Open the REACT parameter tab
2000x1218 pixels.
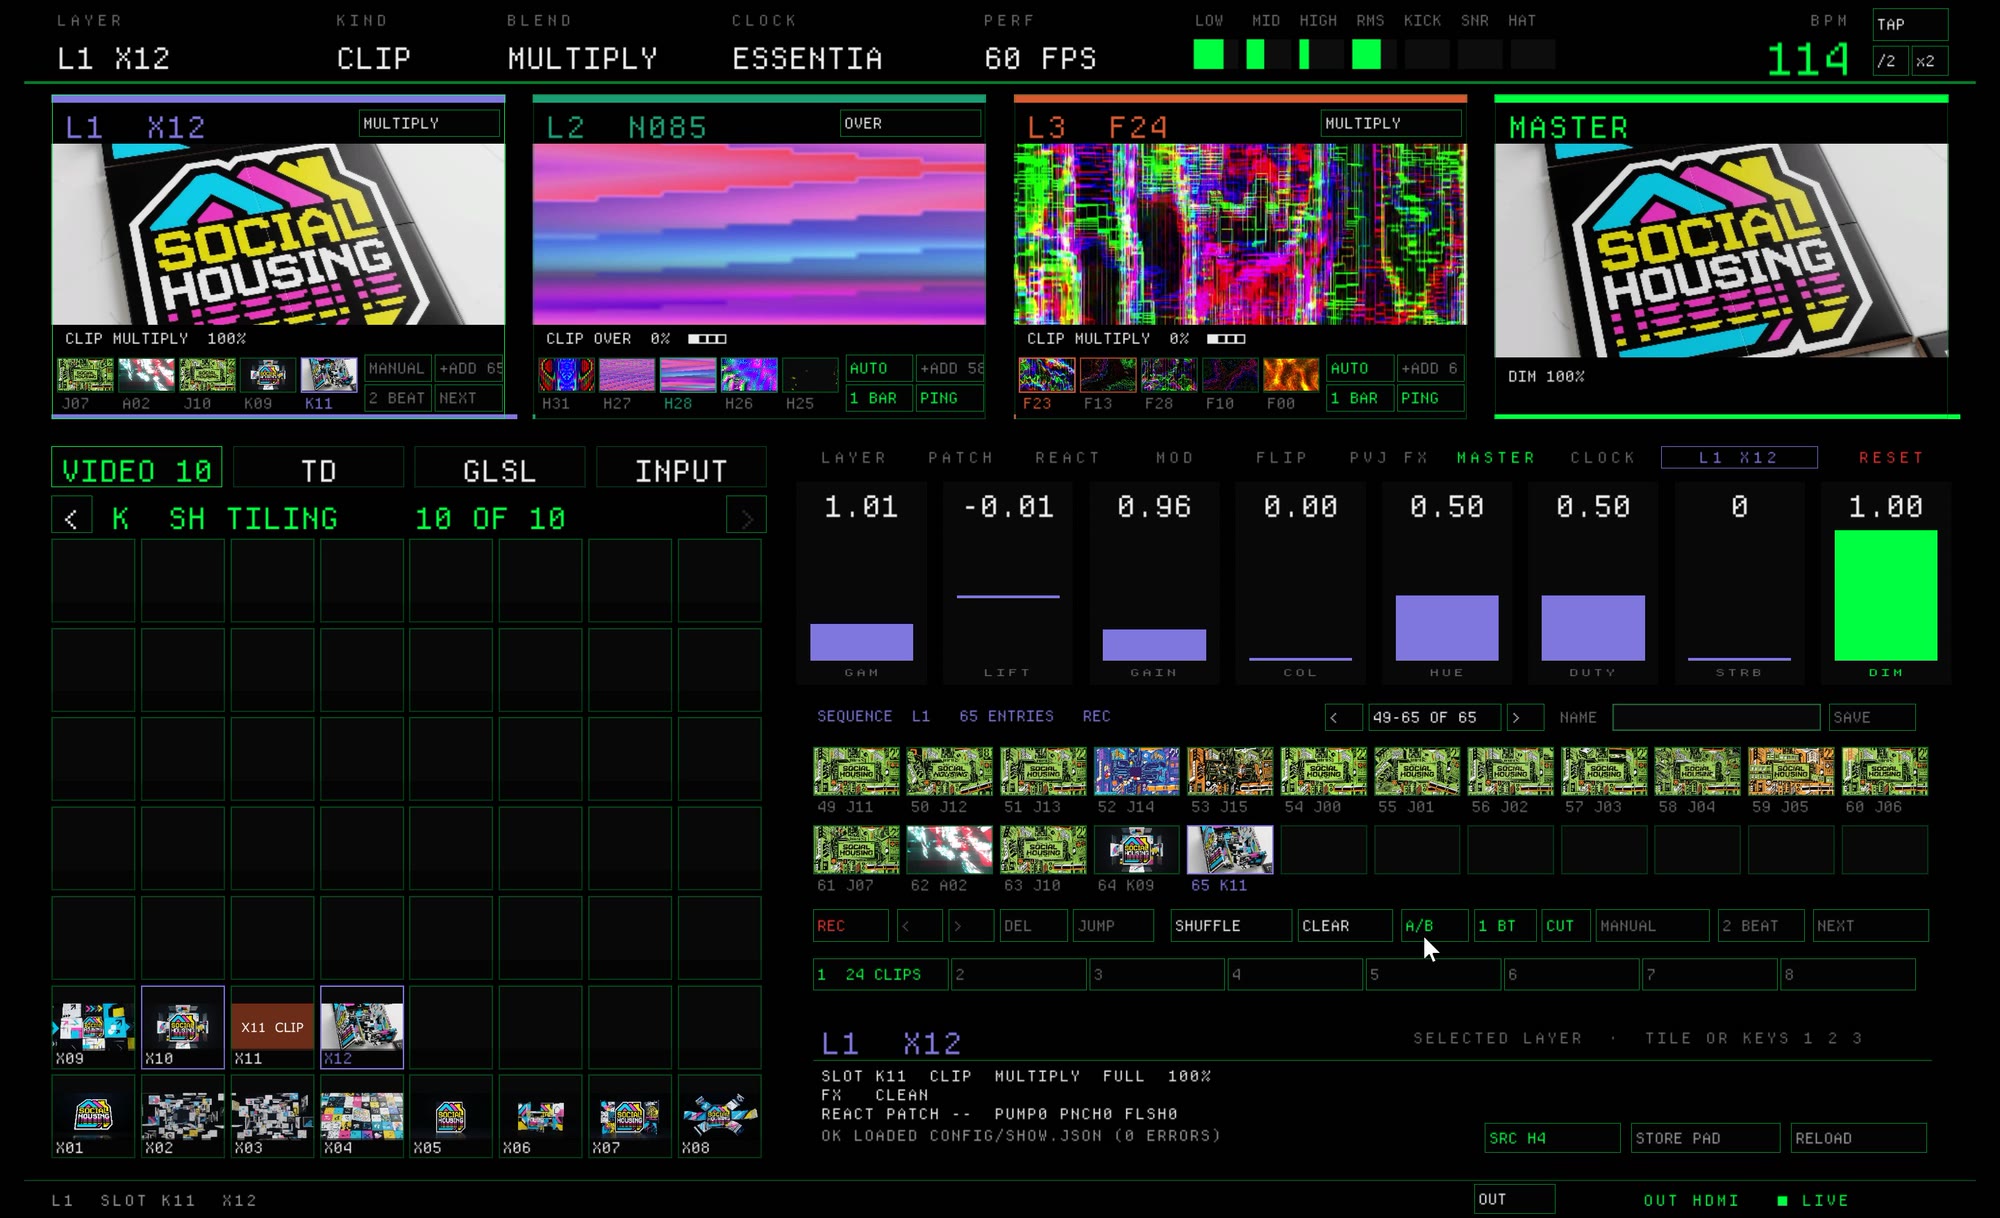tap(1067, 457)
